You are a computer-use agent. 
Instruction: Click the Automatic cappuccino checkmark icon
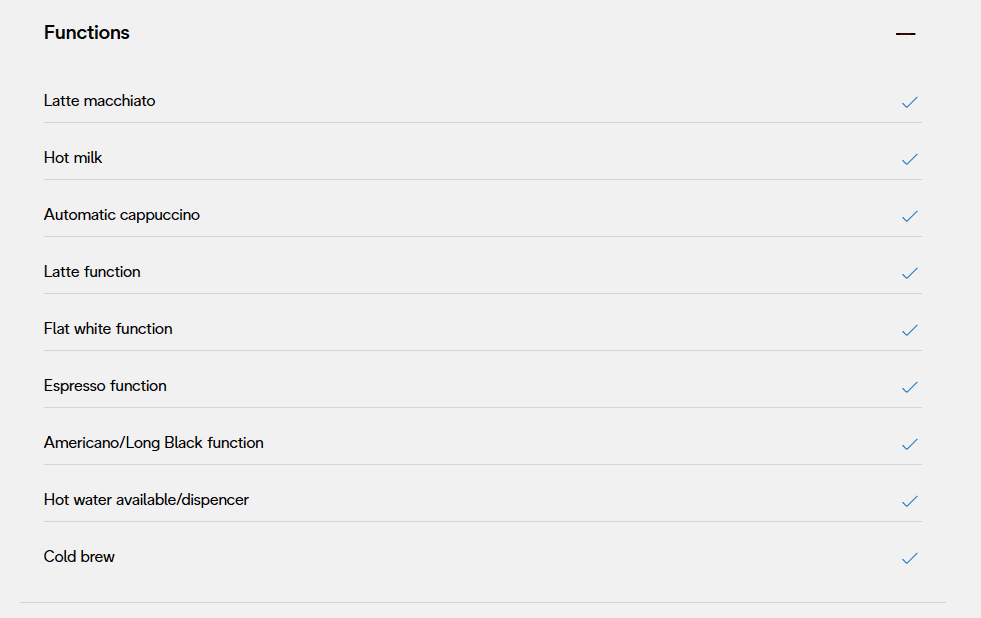pyautogui.click(x=909, y=216)
